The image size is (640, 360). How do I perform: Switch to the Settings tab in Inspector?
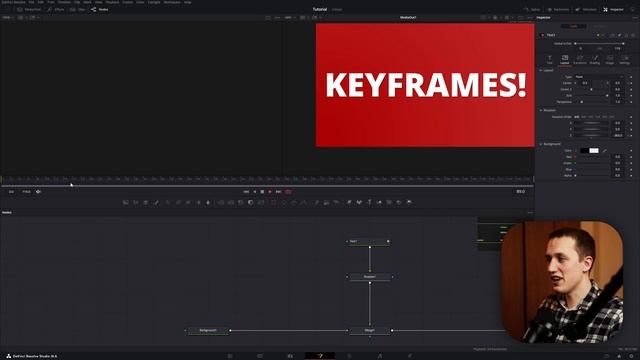[x=624, y=60]
